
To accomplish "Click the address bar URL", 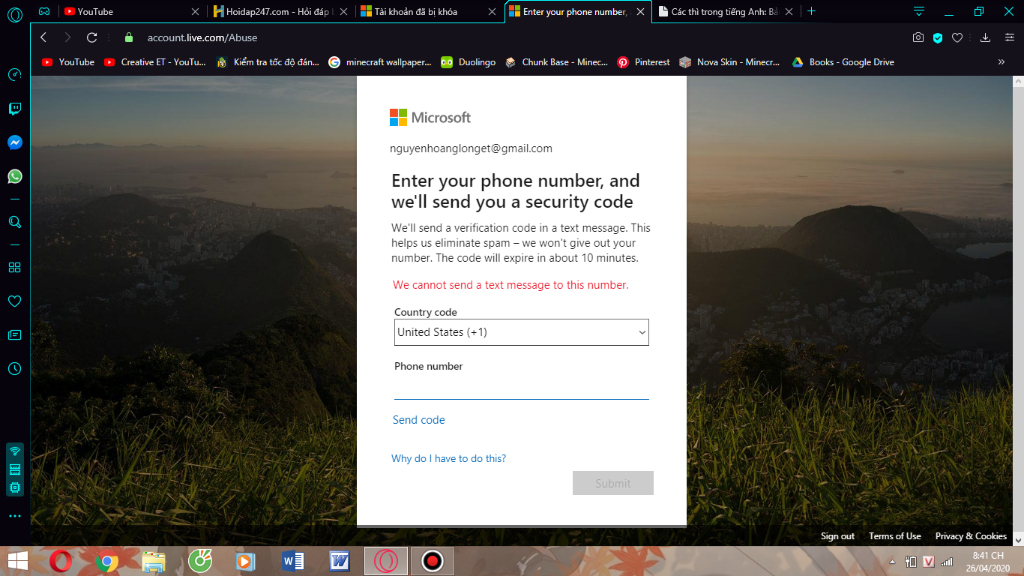I will click(202, 38).
